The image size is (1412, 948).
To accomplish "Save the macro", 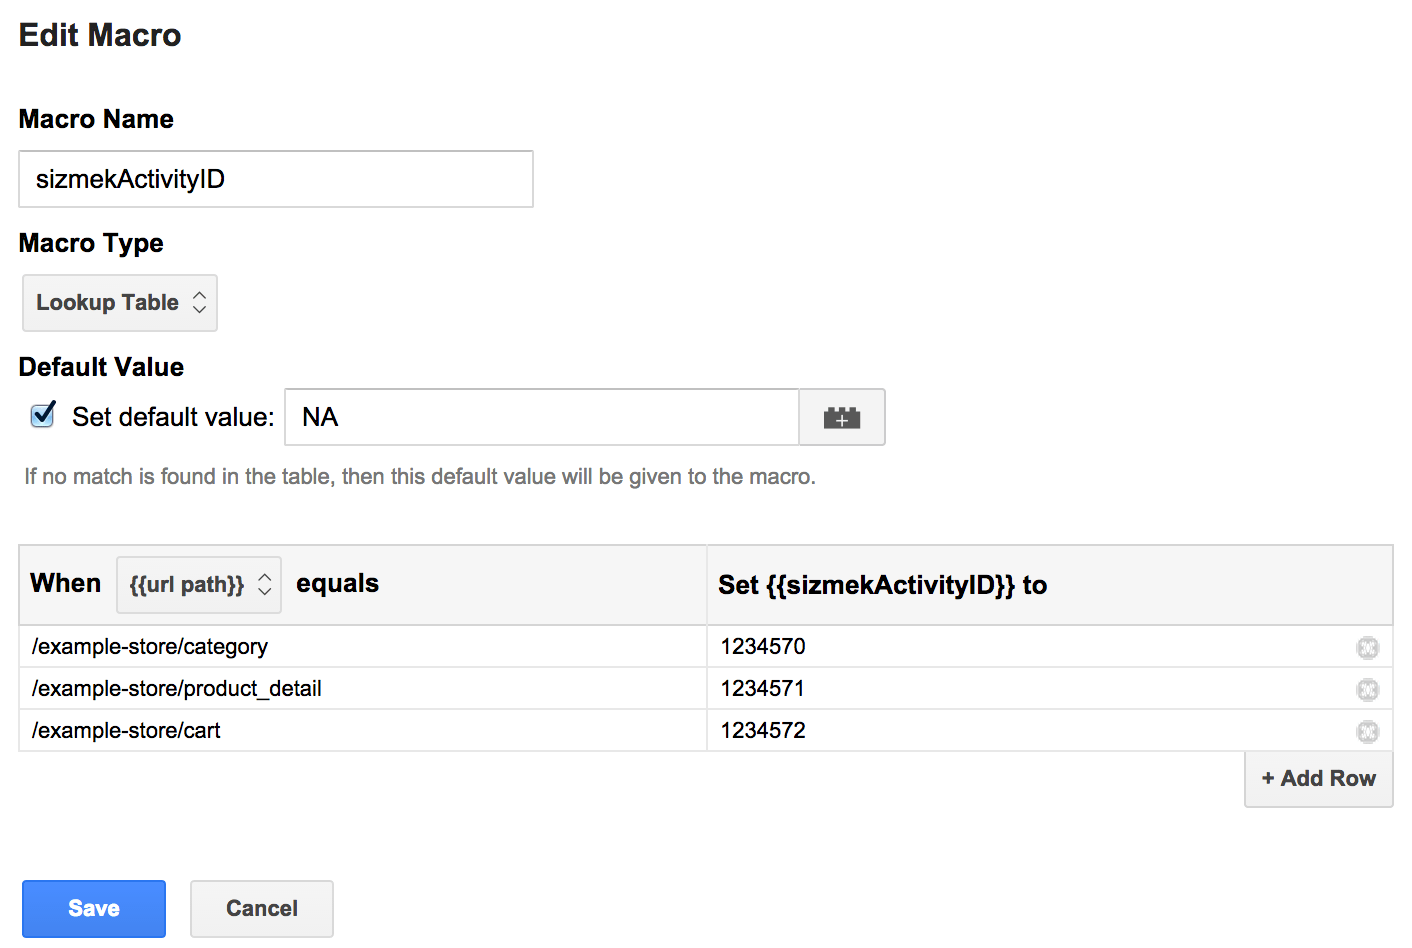I will point(94,909).
